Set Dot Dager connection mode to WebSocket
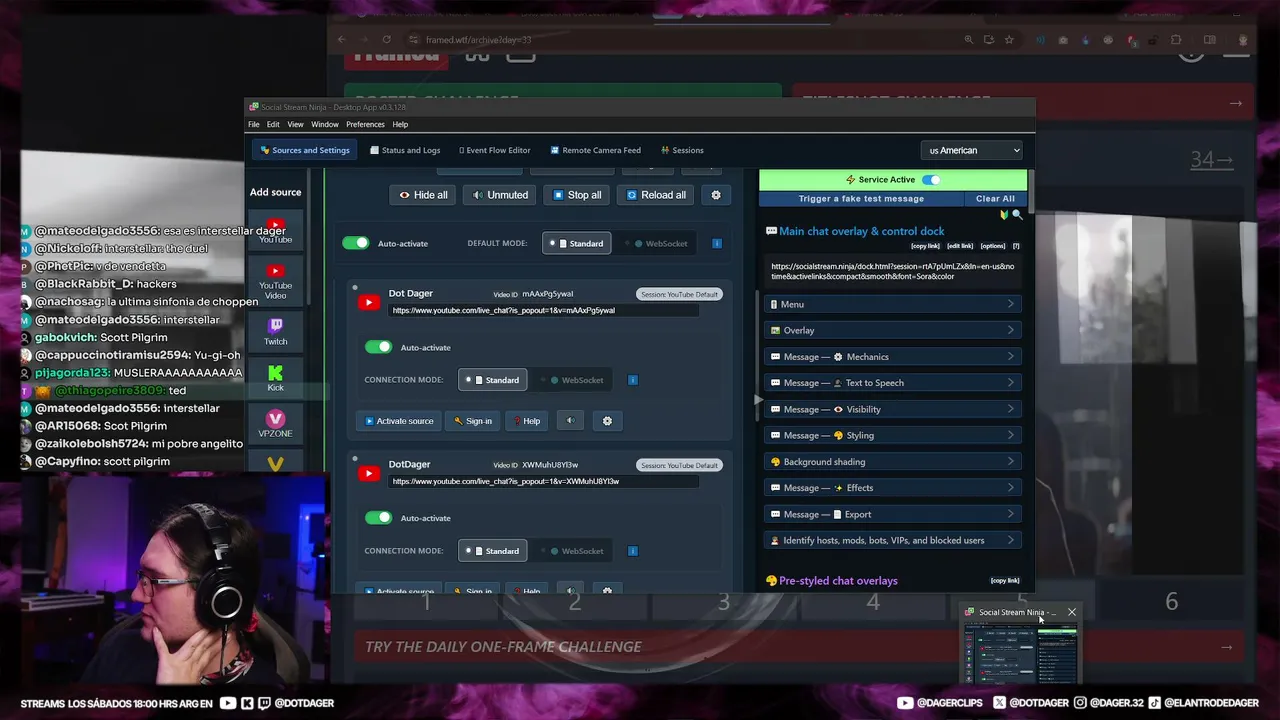This screenshot has height=720, width=1280. 576,380
